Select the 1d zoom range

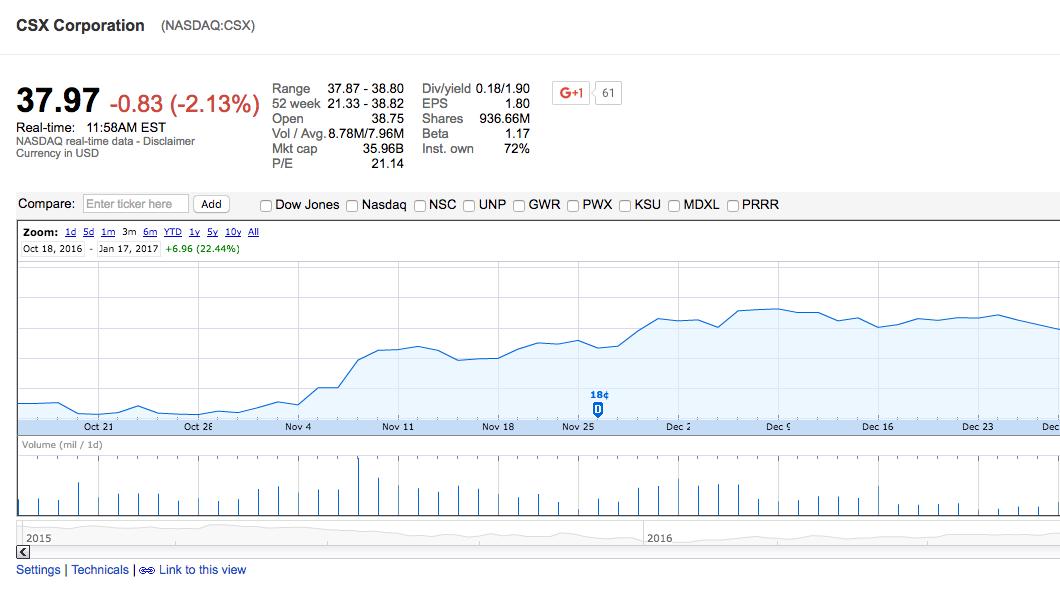[72, 232]
